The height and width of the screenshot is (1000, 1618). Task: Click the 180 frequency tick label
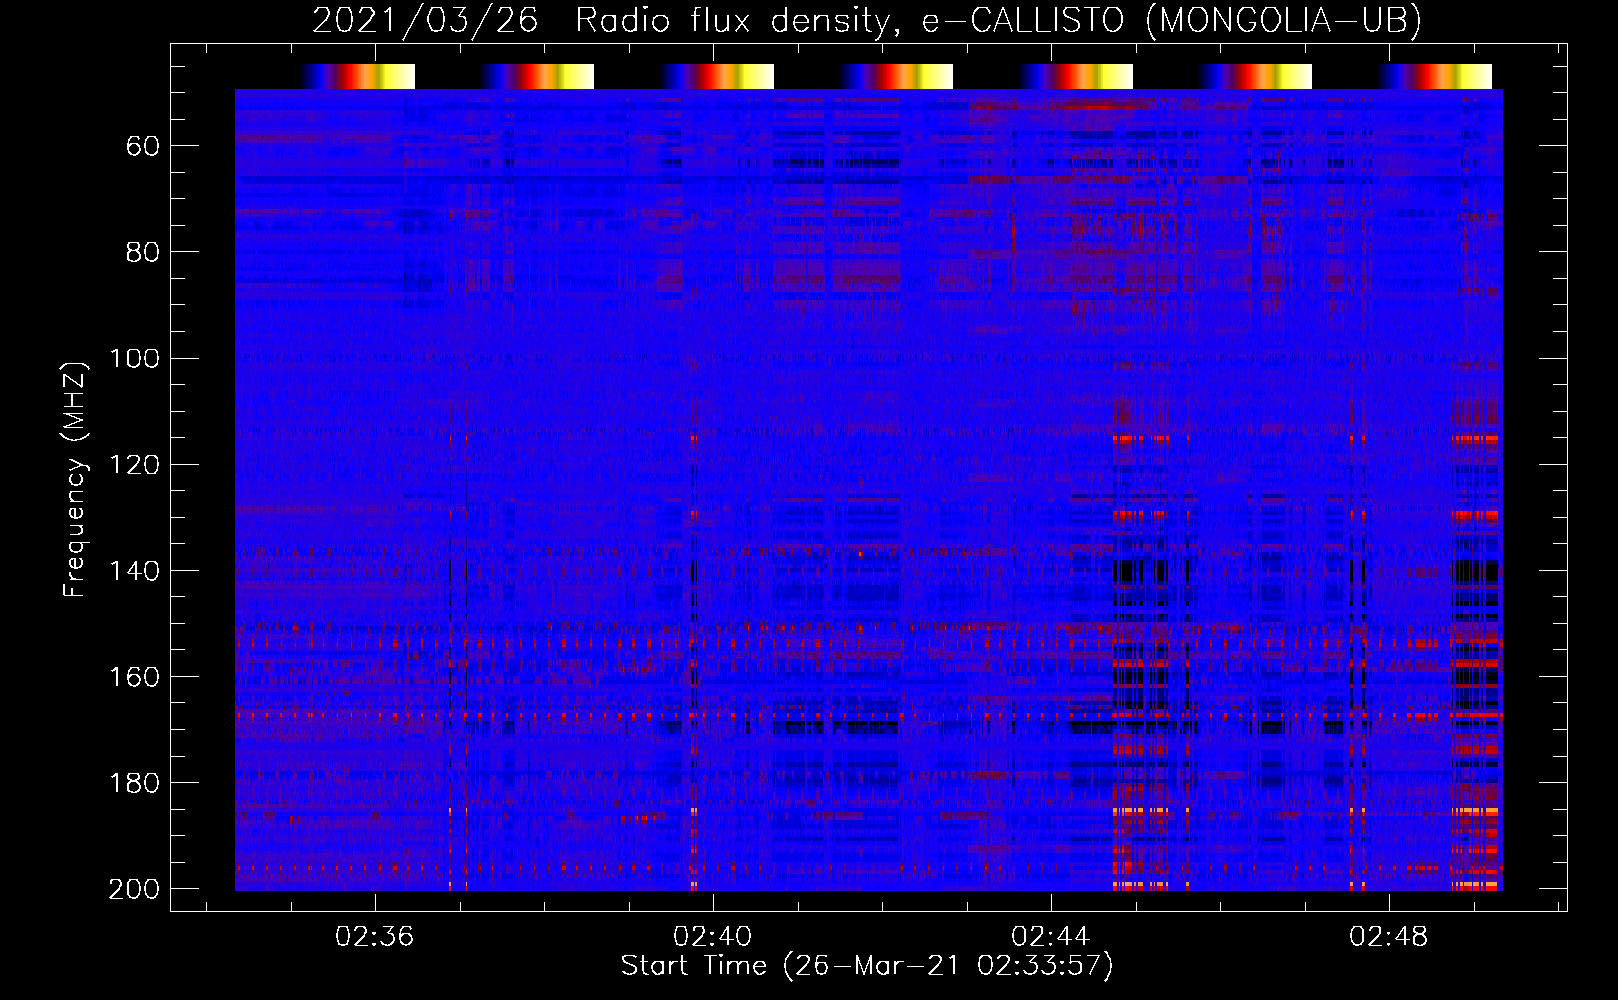click(135, 783)
